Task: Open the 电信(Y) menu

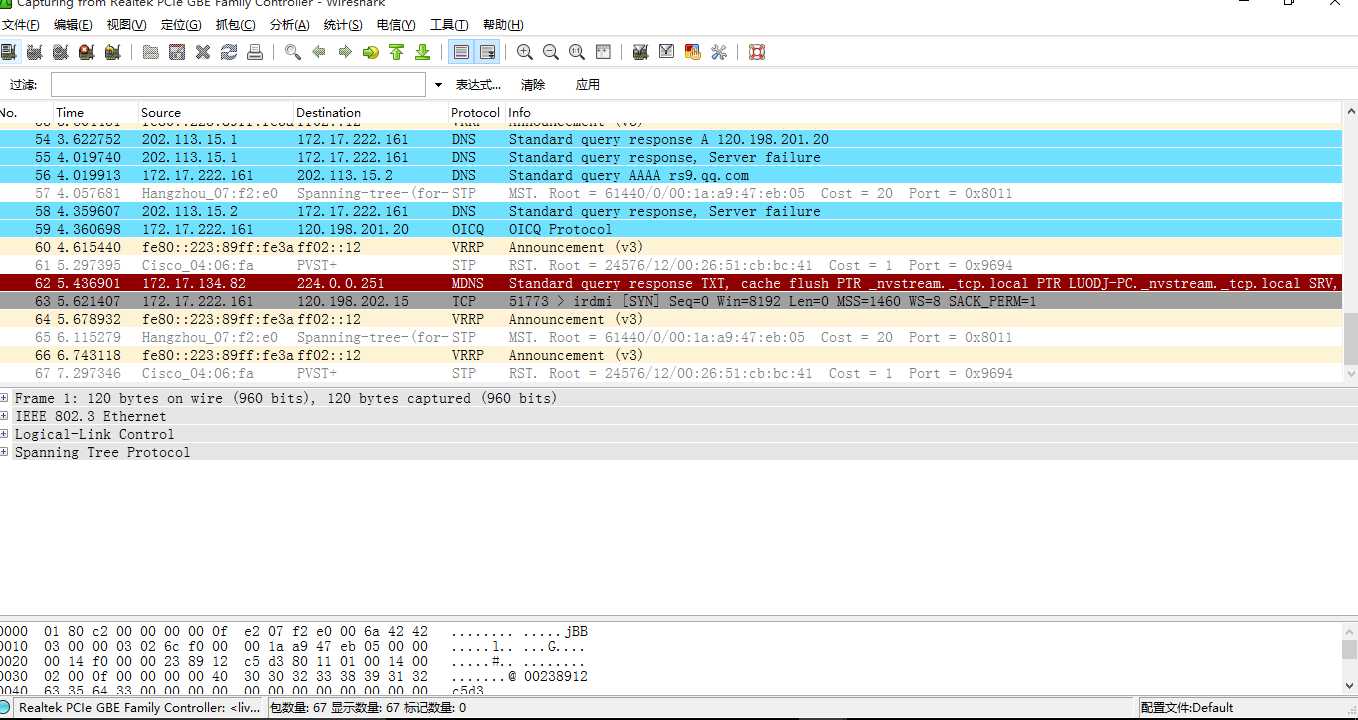Action: [396, 25]
